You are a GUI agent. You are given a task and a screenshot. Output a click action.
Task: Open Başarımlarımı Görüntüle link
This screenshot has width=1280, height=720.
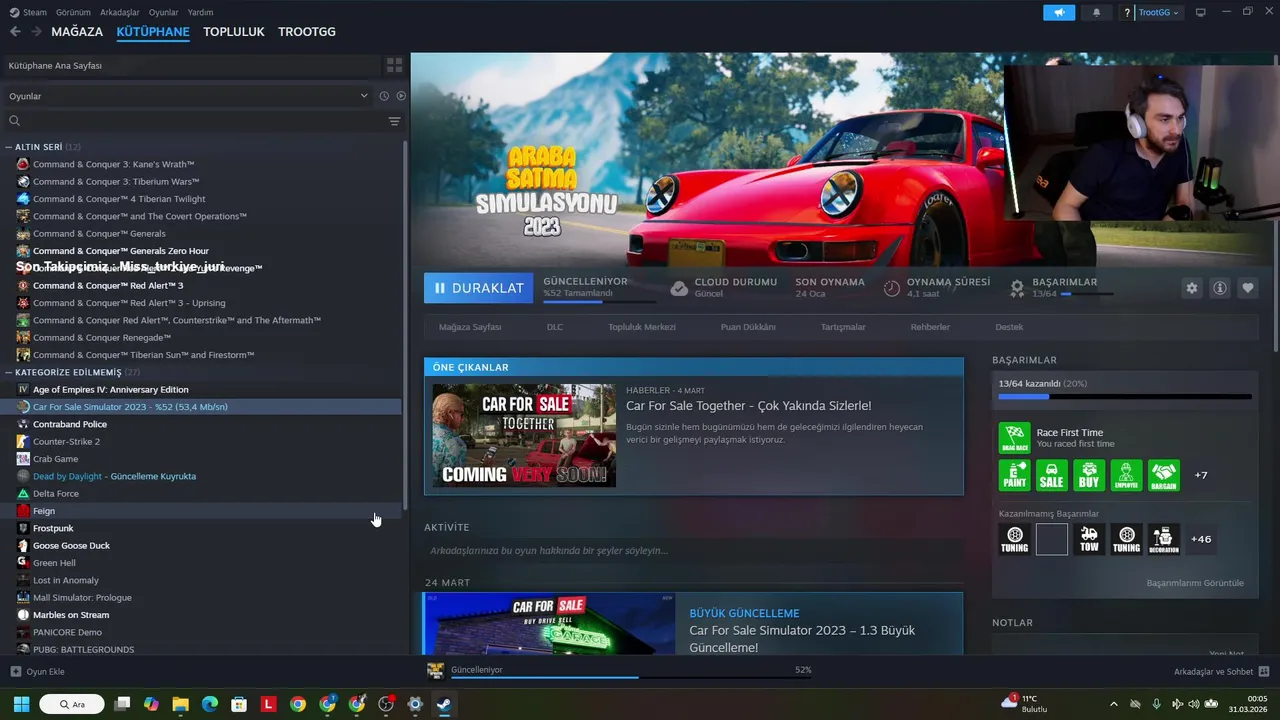click(x=1195, y=583)
